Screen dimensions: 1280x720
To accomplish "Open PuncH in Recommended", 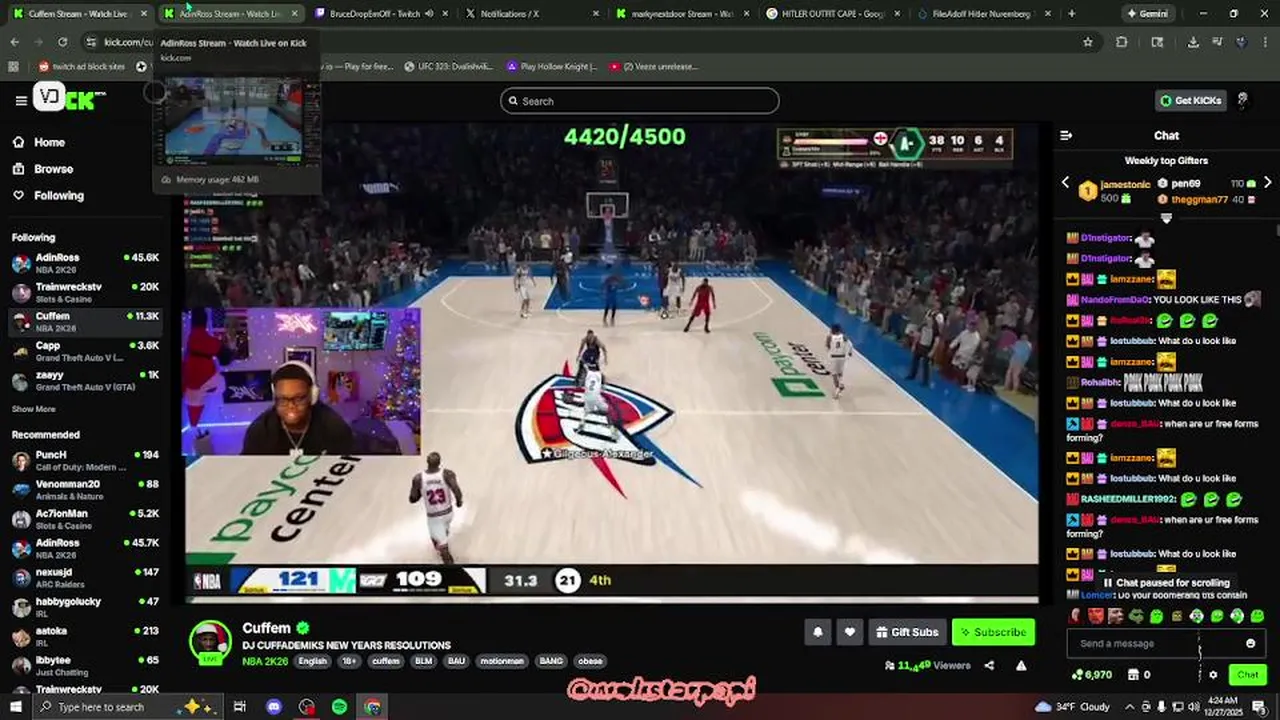I will pyautogui.click(x=86, y=460).
